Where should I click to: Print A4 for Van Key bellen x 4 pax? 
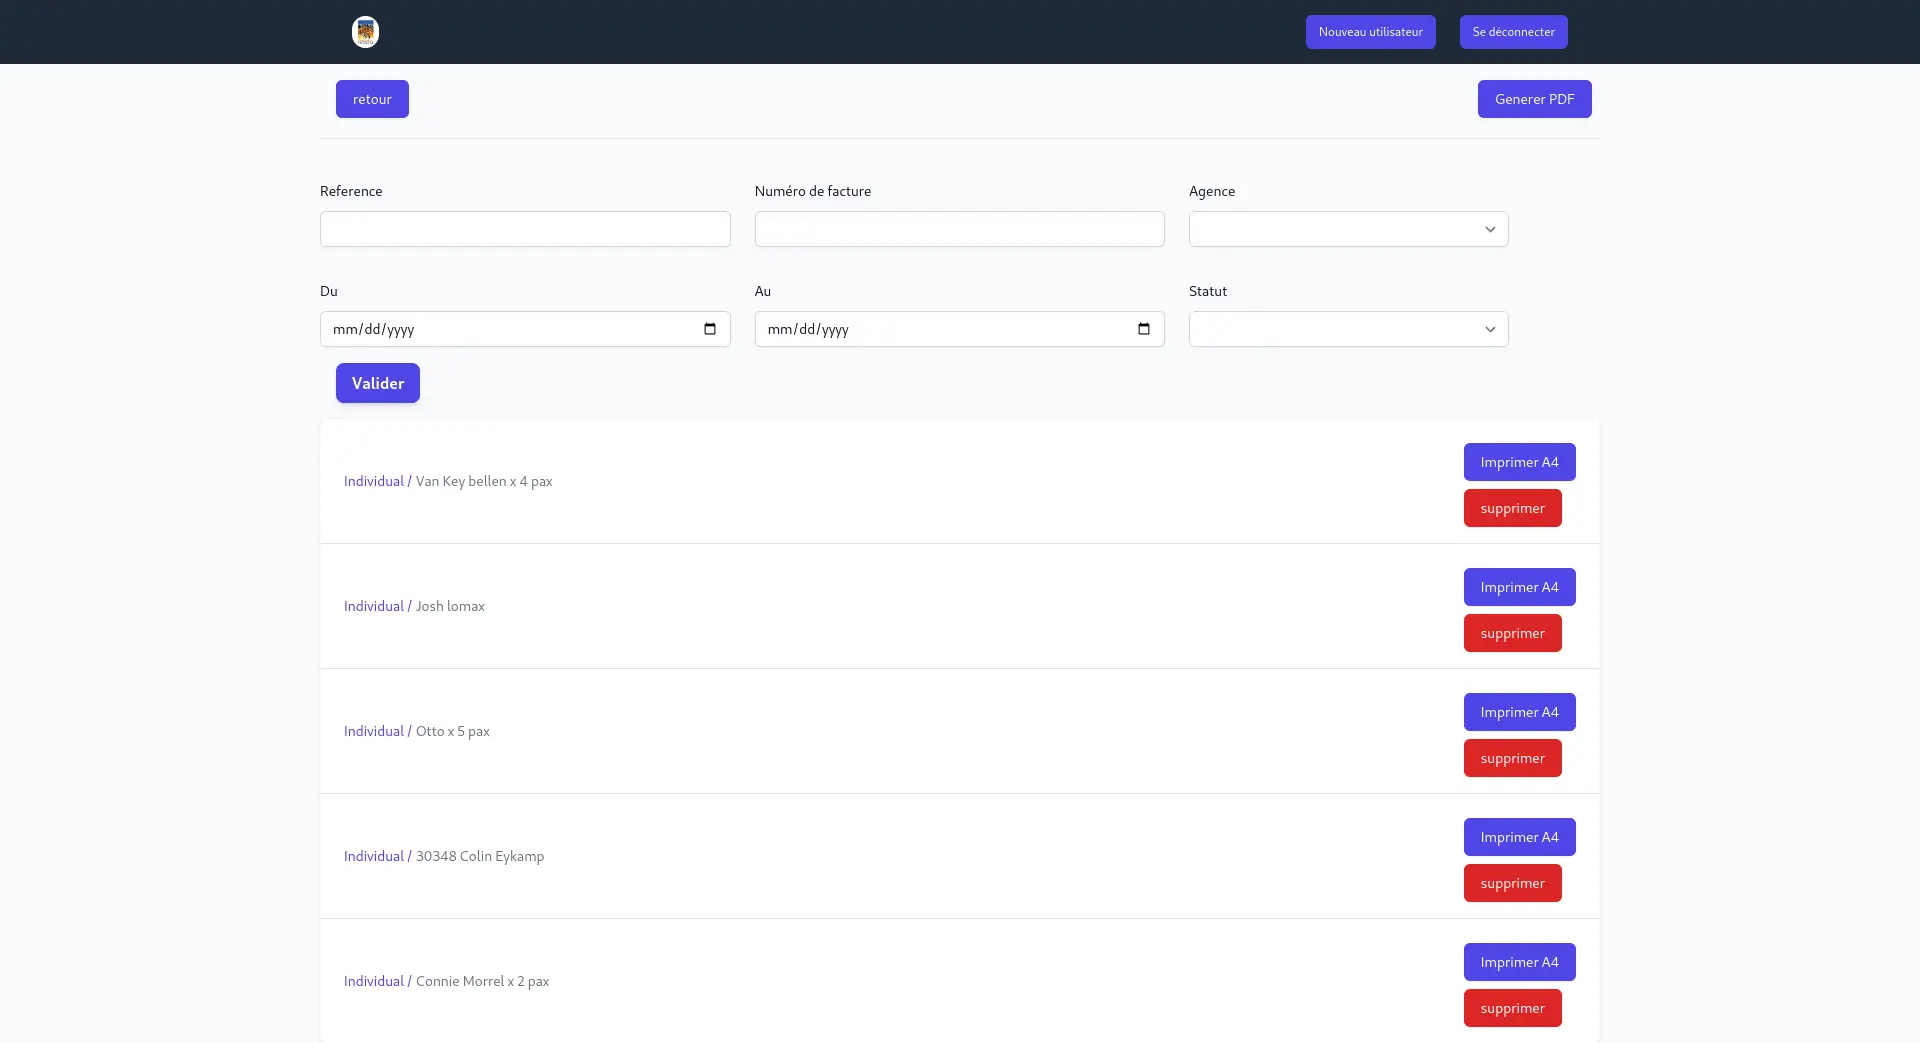coord(1519,462)
